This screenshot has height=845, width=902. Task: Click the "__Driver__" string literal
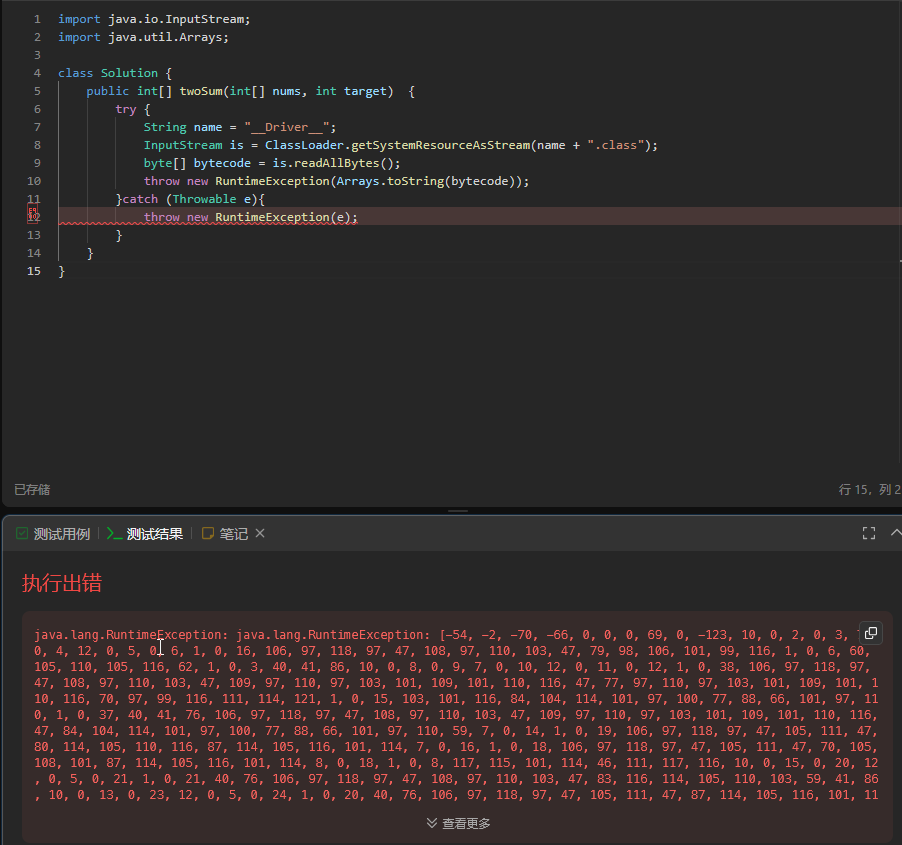(x=286, y=127)
